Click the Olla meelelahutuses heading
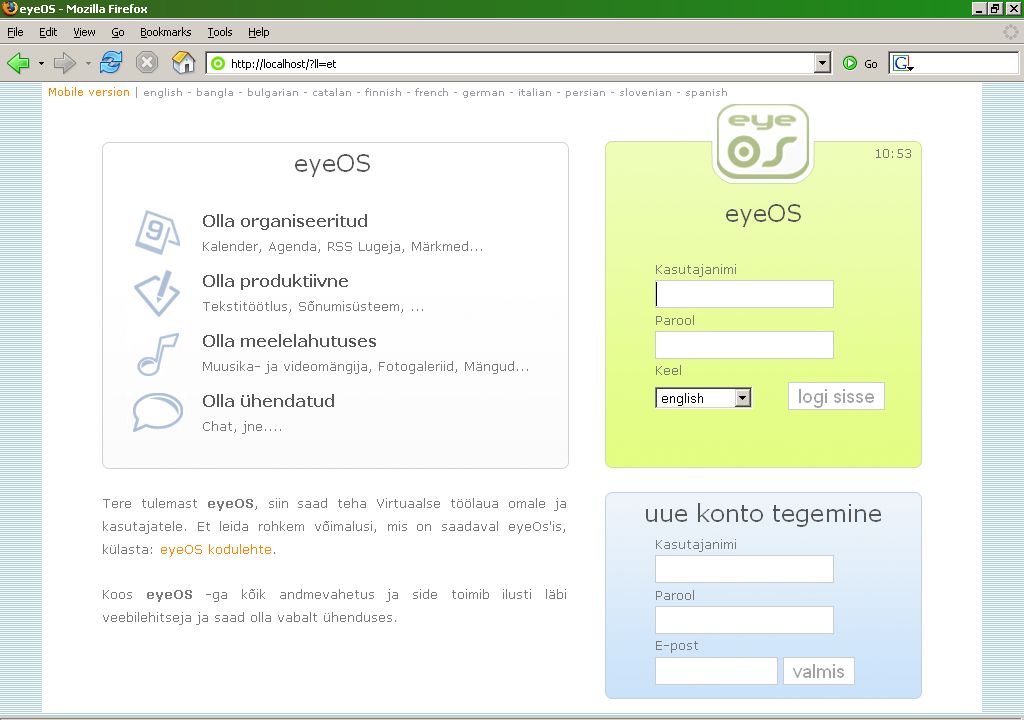1024x720 pixels. point(289,341)
